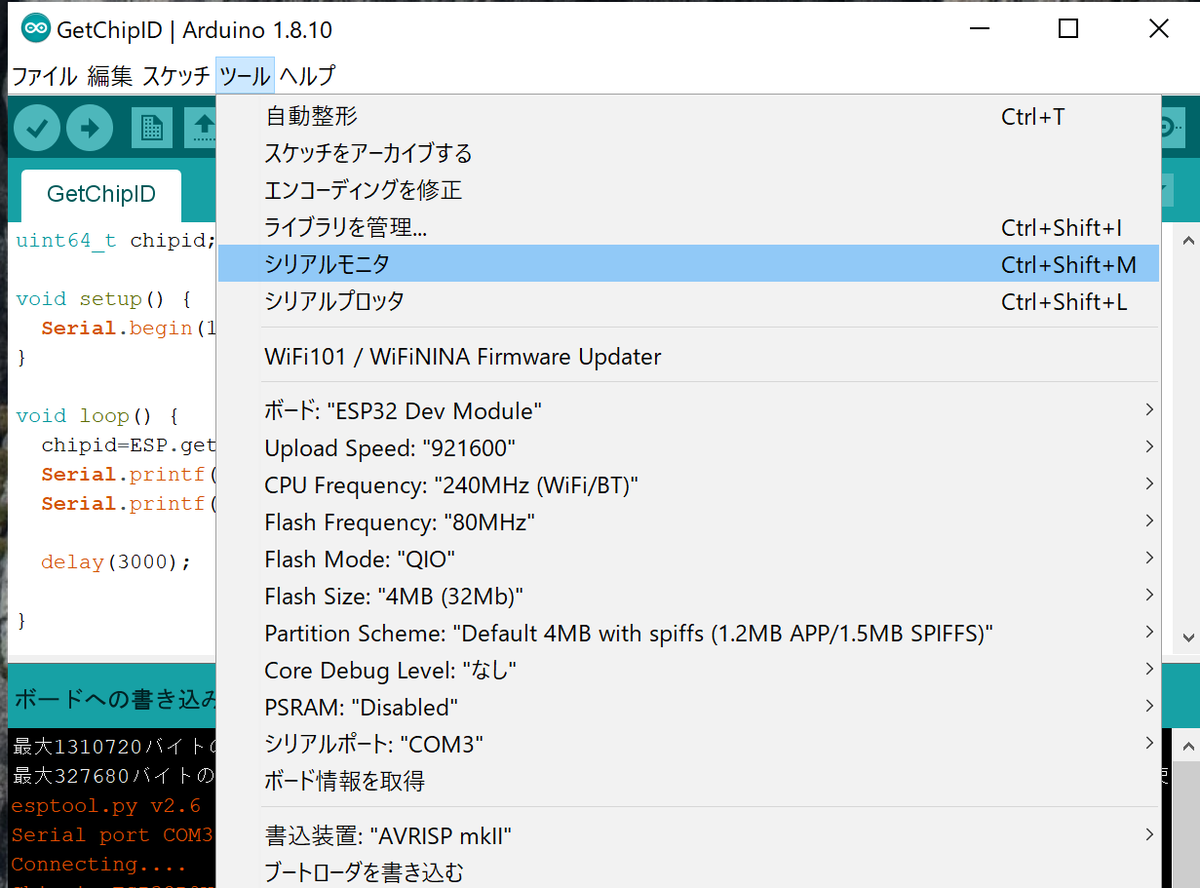This screenshot has width=1200, height=888.
Task: Open シリアルモニタ from menu
Action: coord(688,264)
